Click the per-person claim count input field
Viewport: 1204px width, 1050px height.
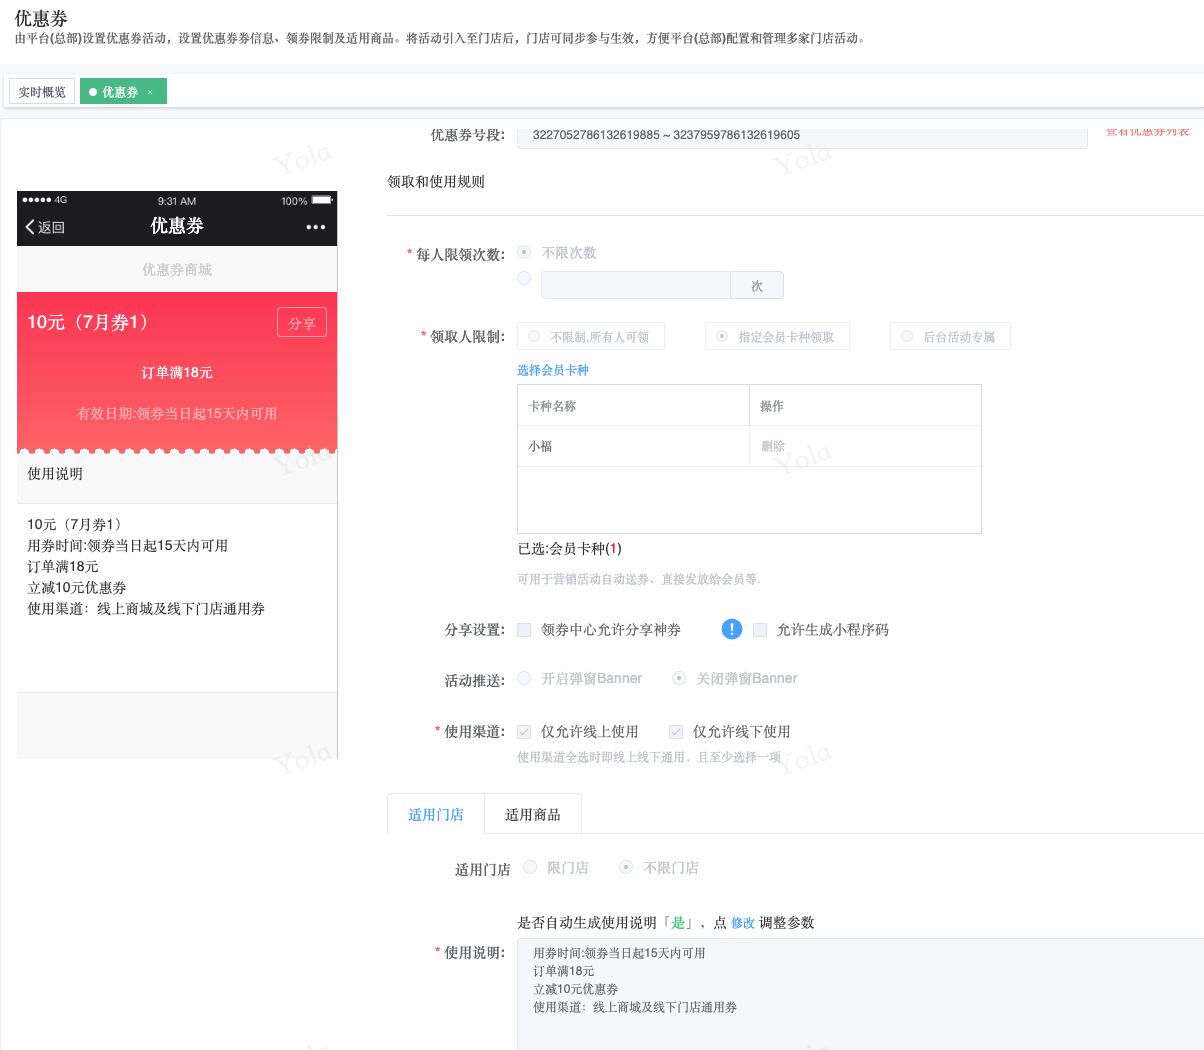[636, 285]
